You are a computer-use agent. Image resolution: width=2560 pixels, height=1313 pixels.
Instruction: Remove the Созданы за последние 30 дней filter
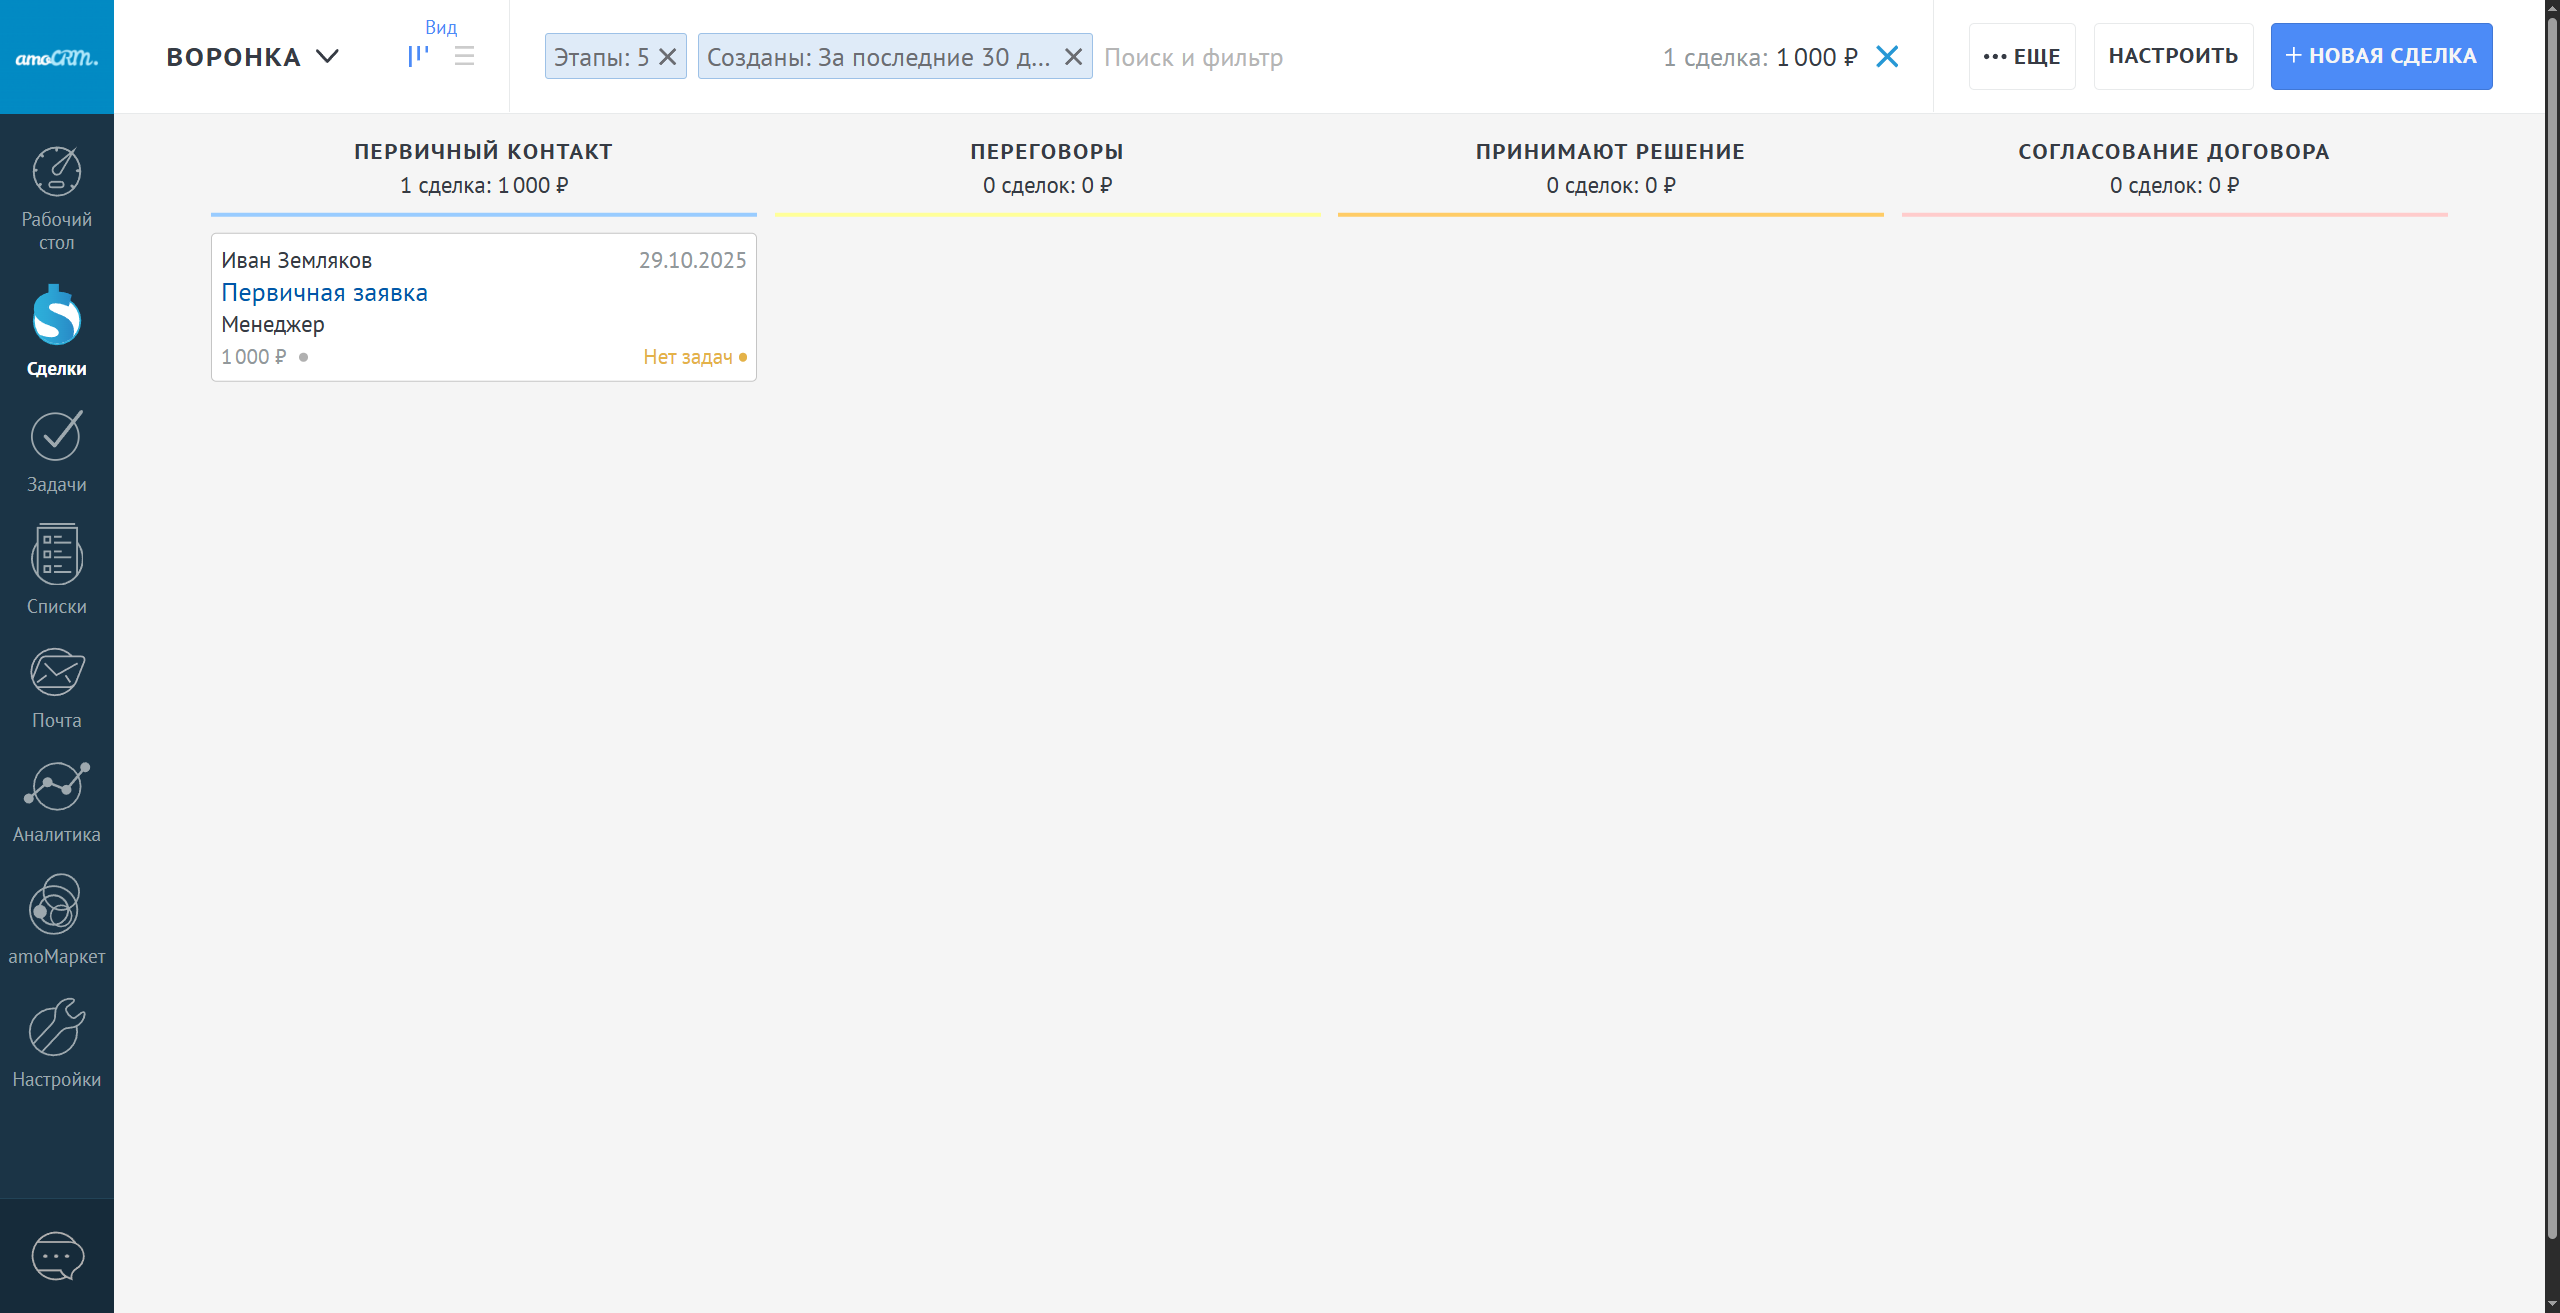1073,57
